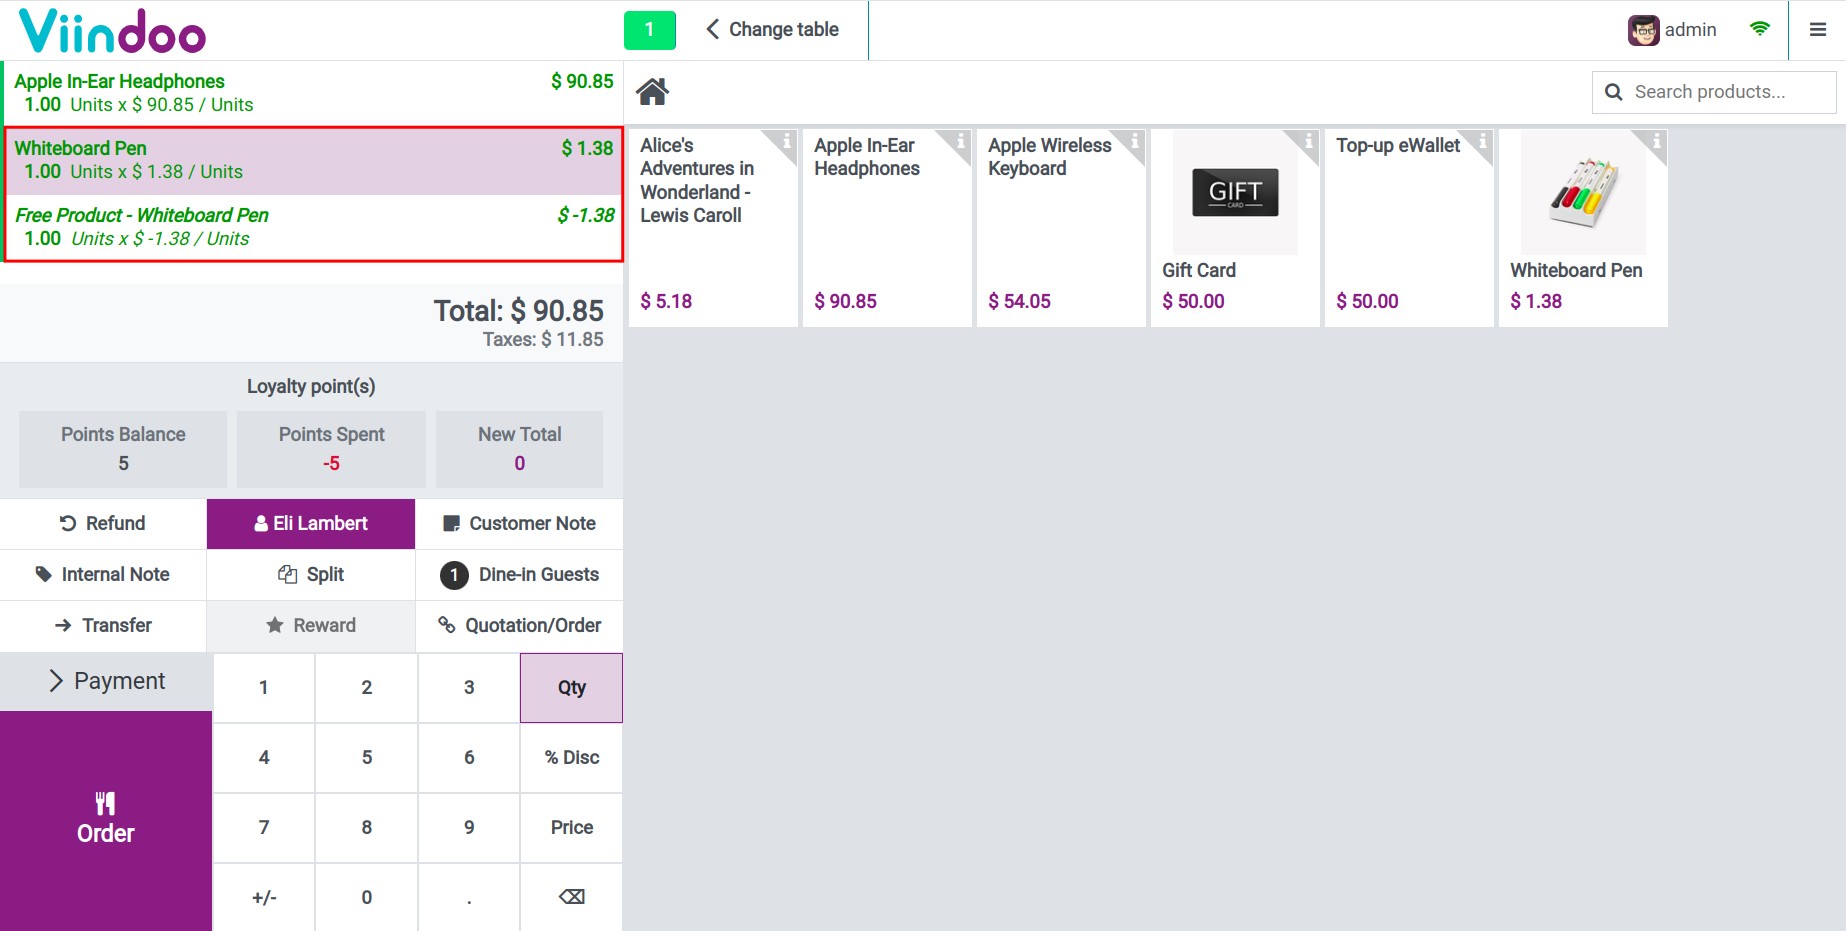
Task: Click the Points Balance box
Action: click(123, 449)
